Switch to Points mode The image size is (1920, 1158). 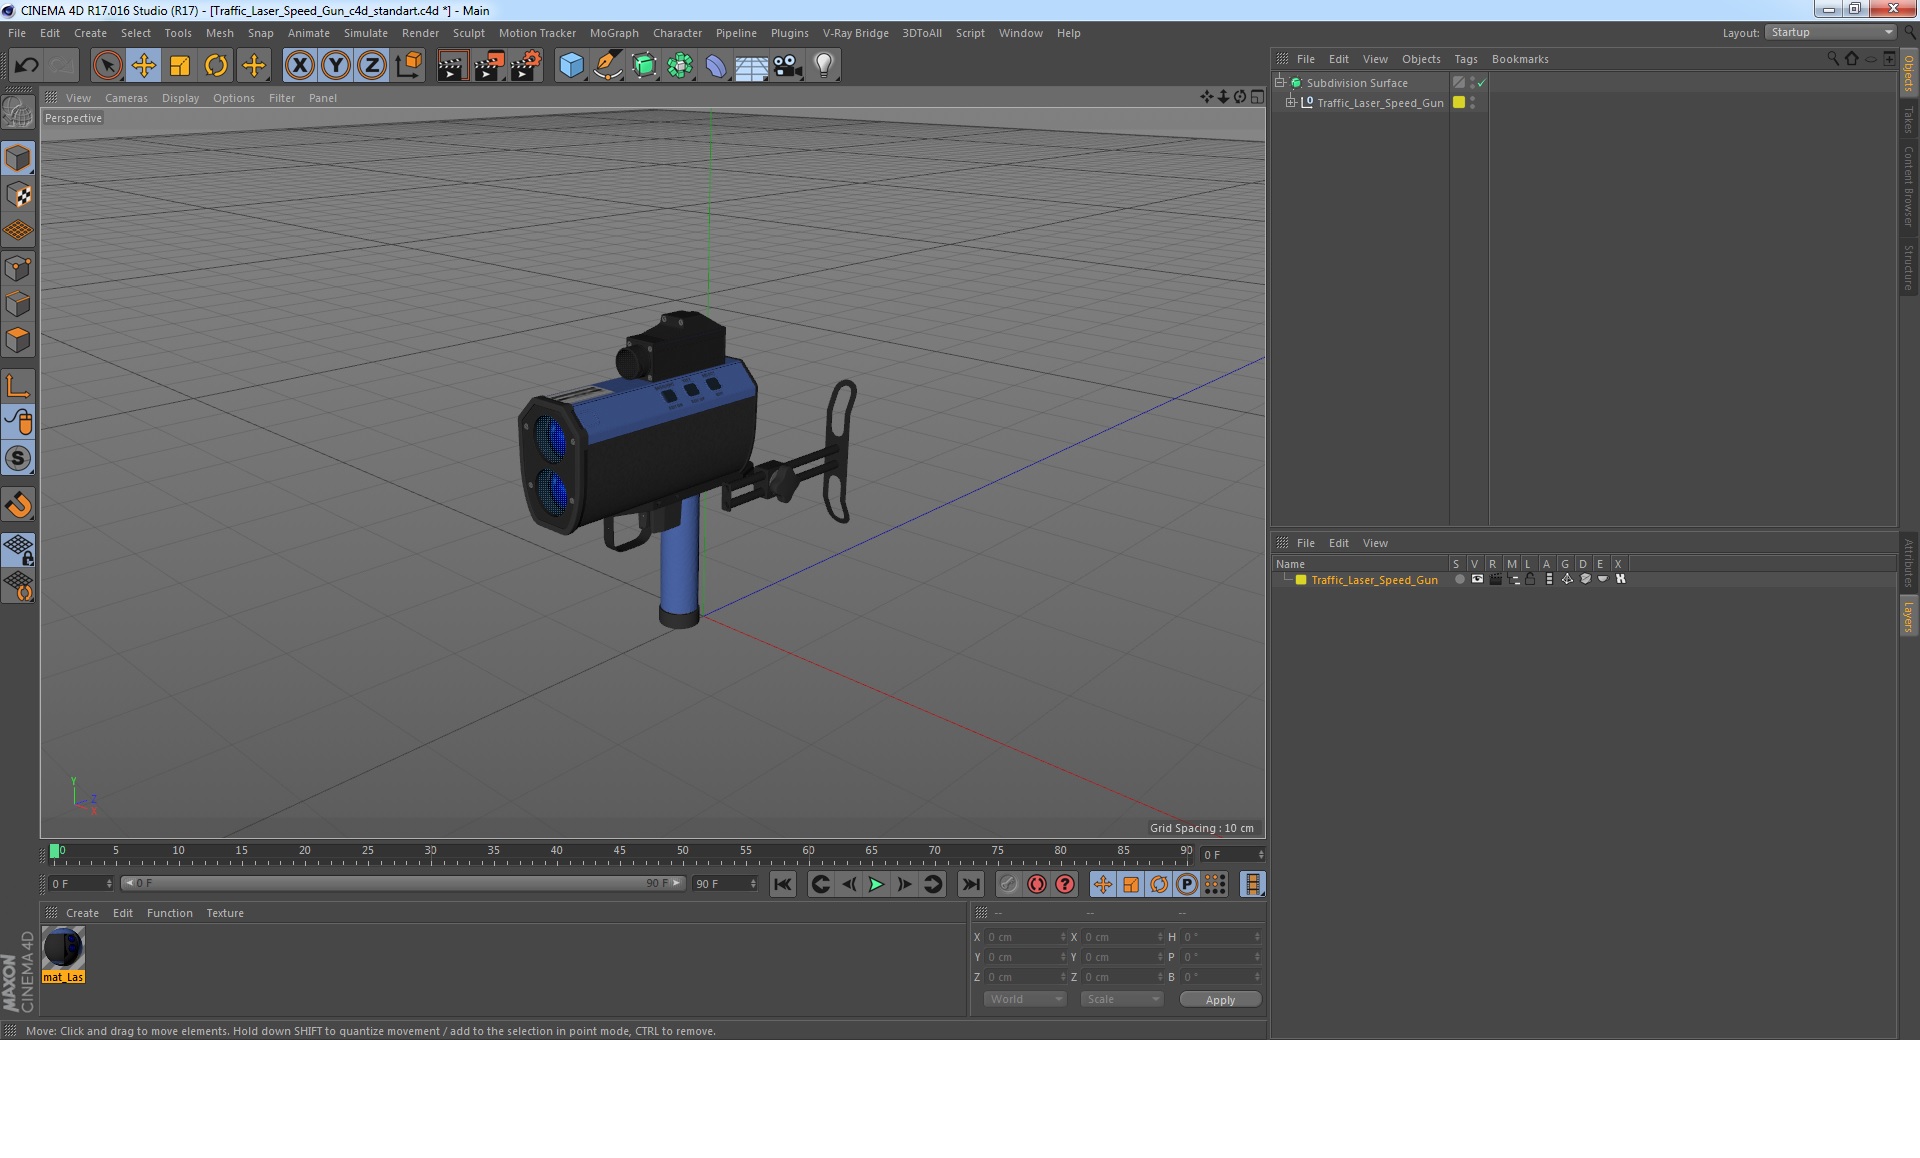[x=18, y=268]
